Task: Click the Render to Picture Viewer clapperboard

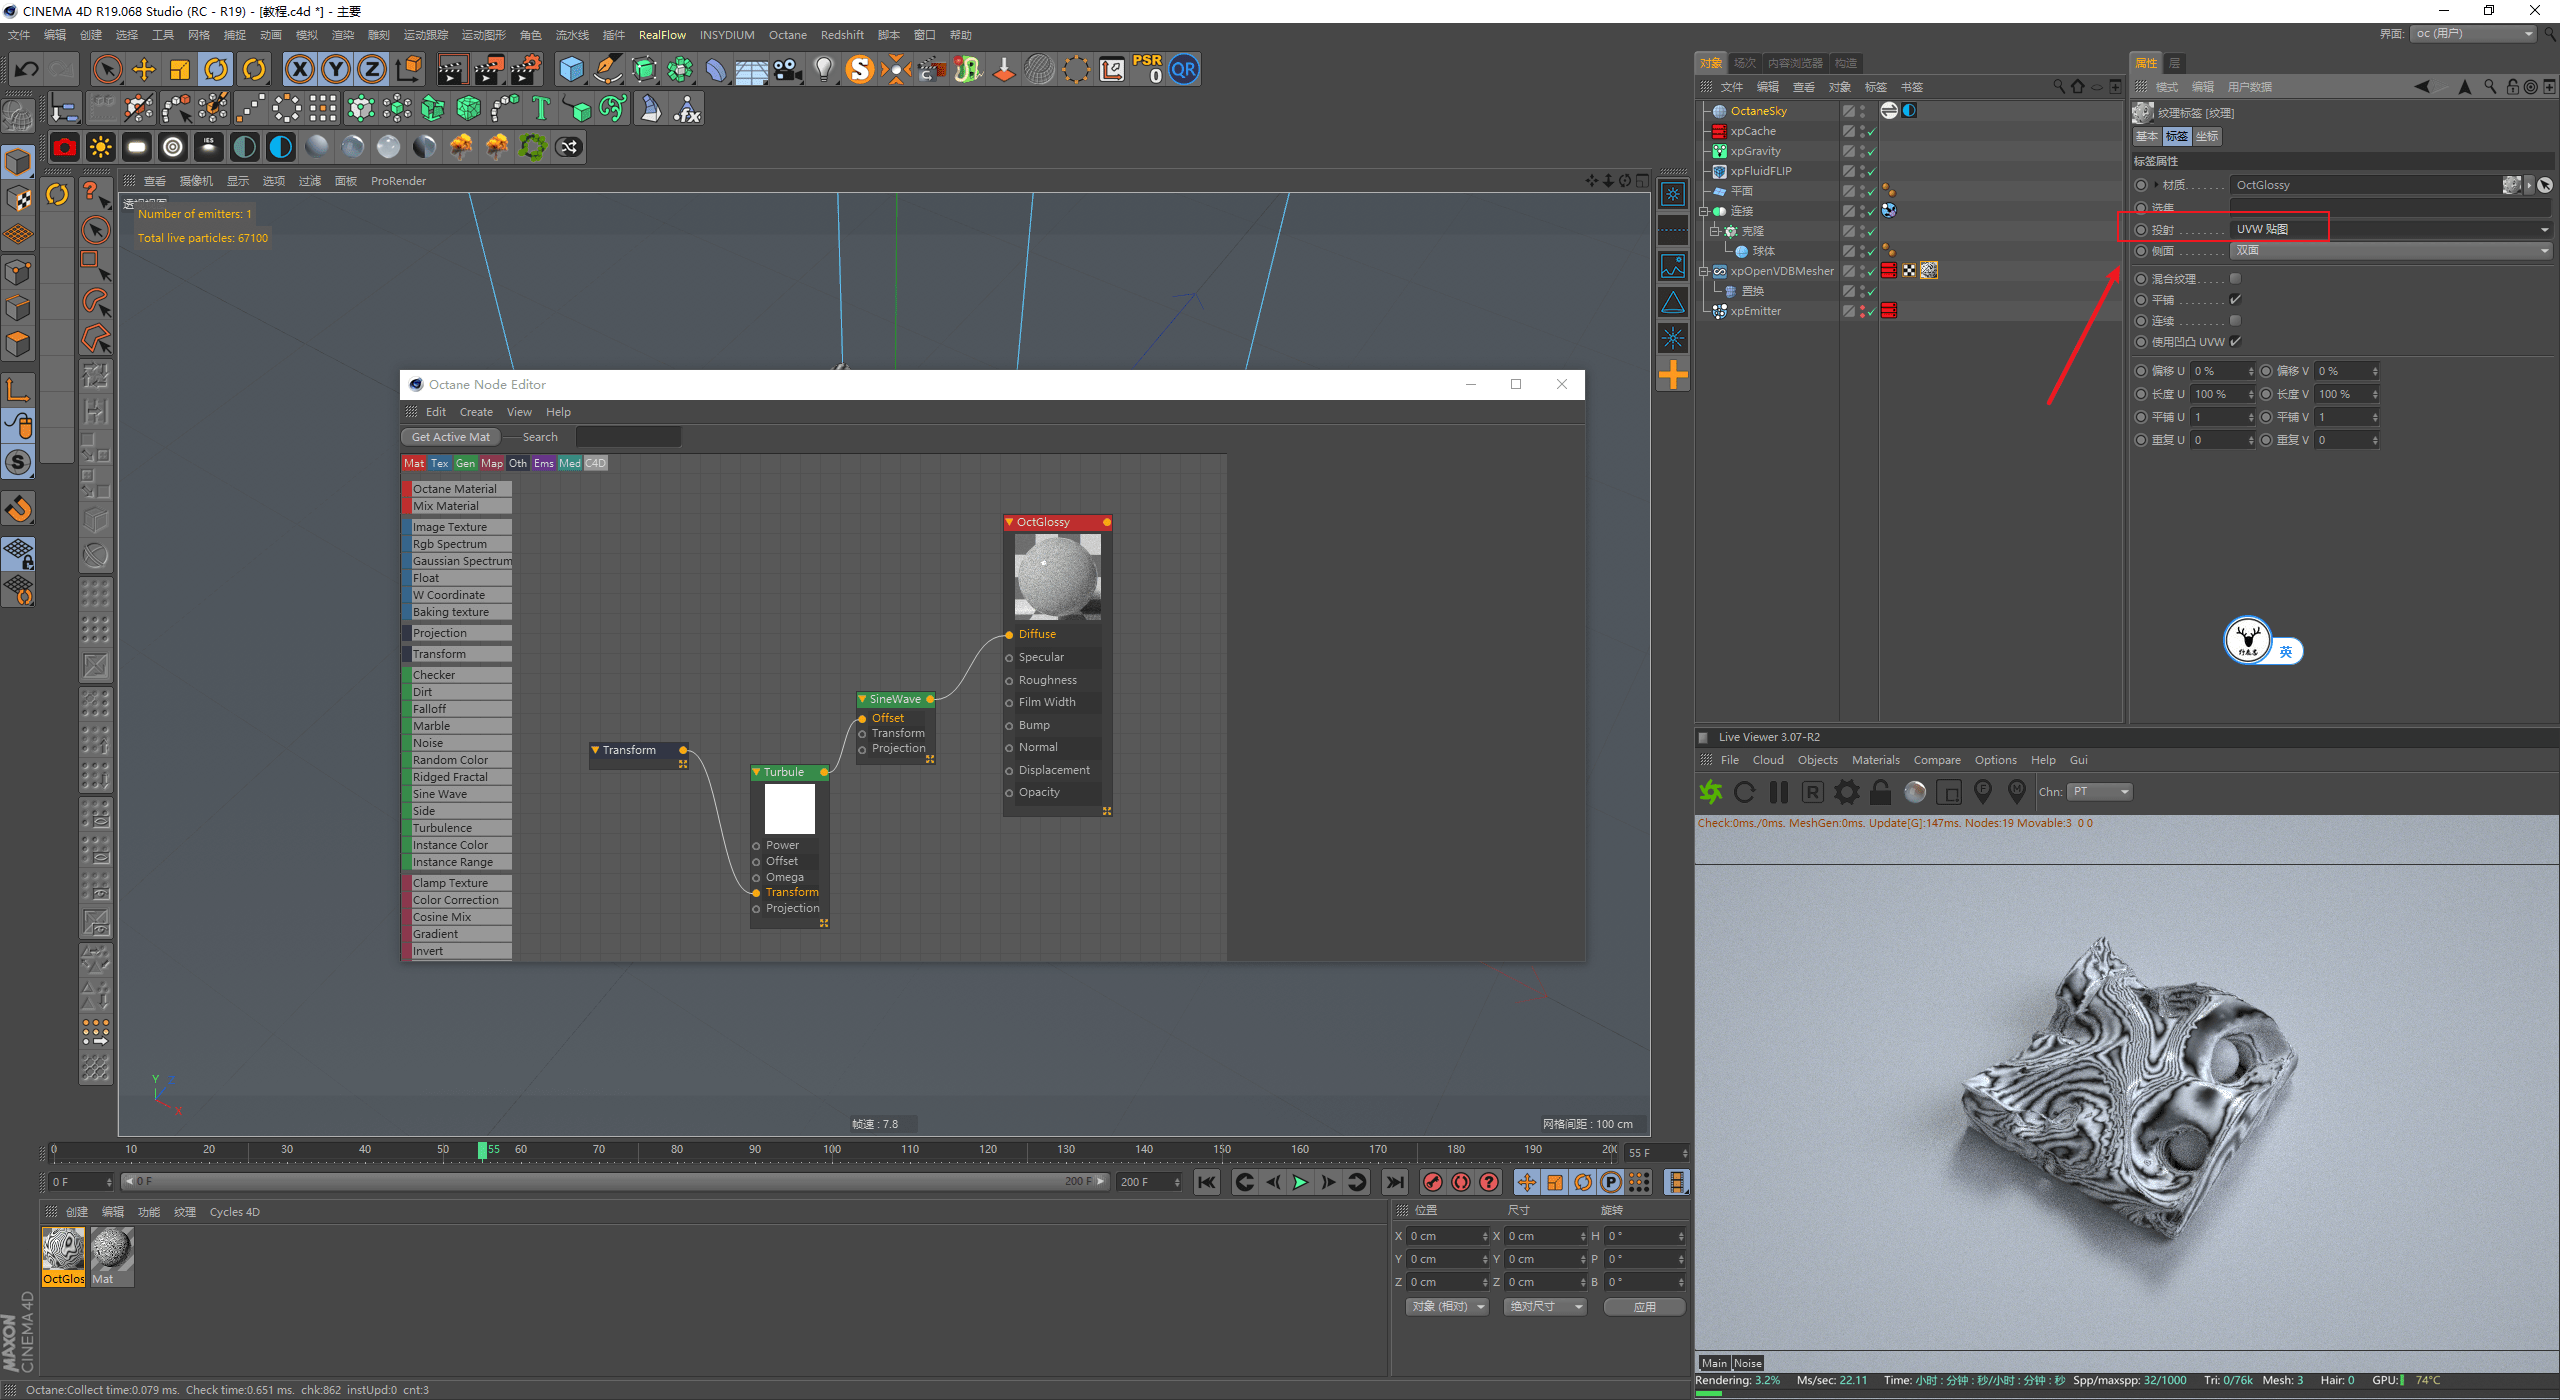Action: [x=489, y=69]
